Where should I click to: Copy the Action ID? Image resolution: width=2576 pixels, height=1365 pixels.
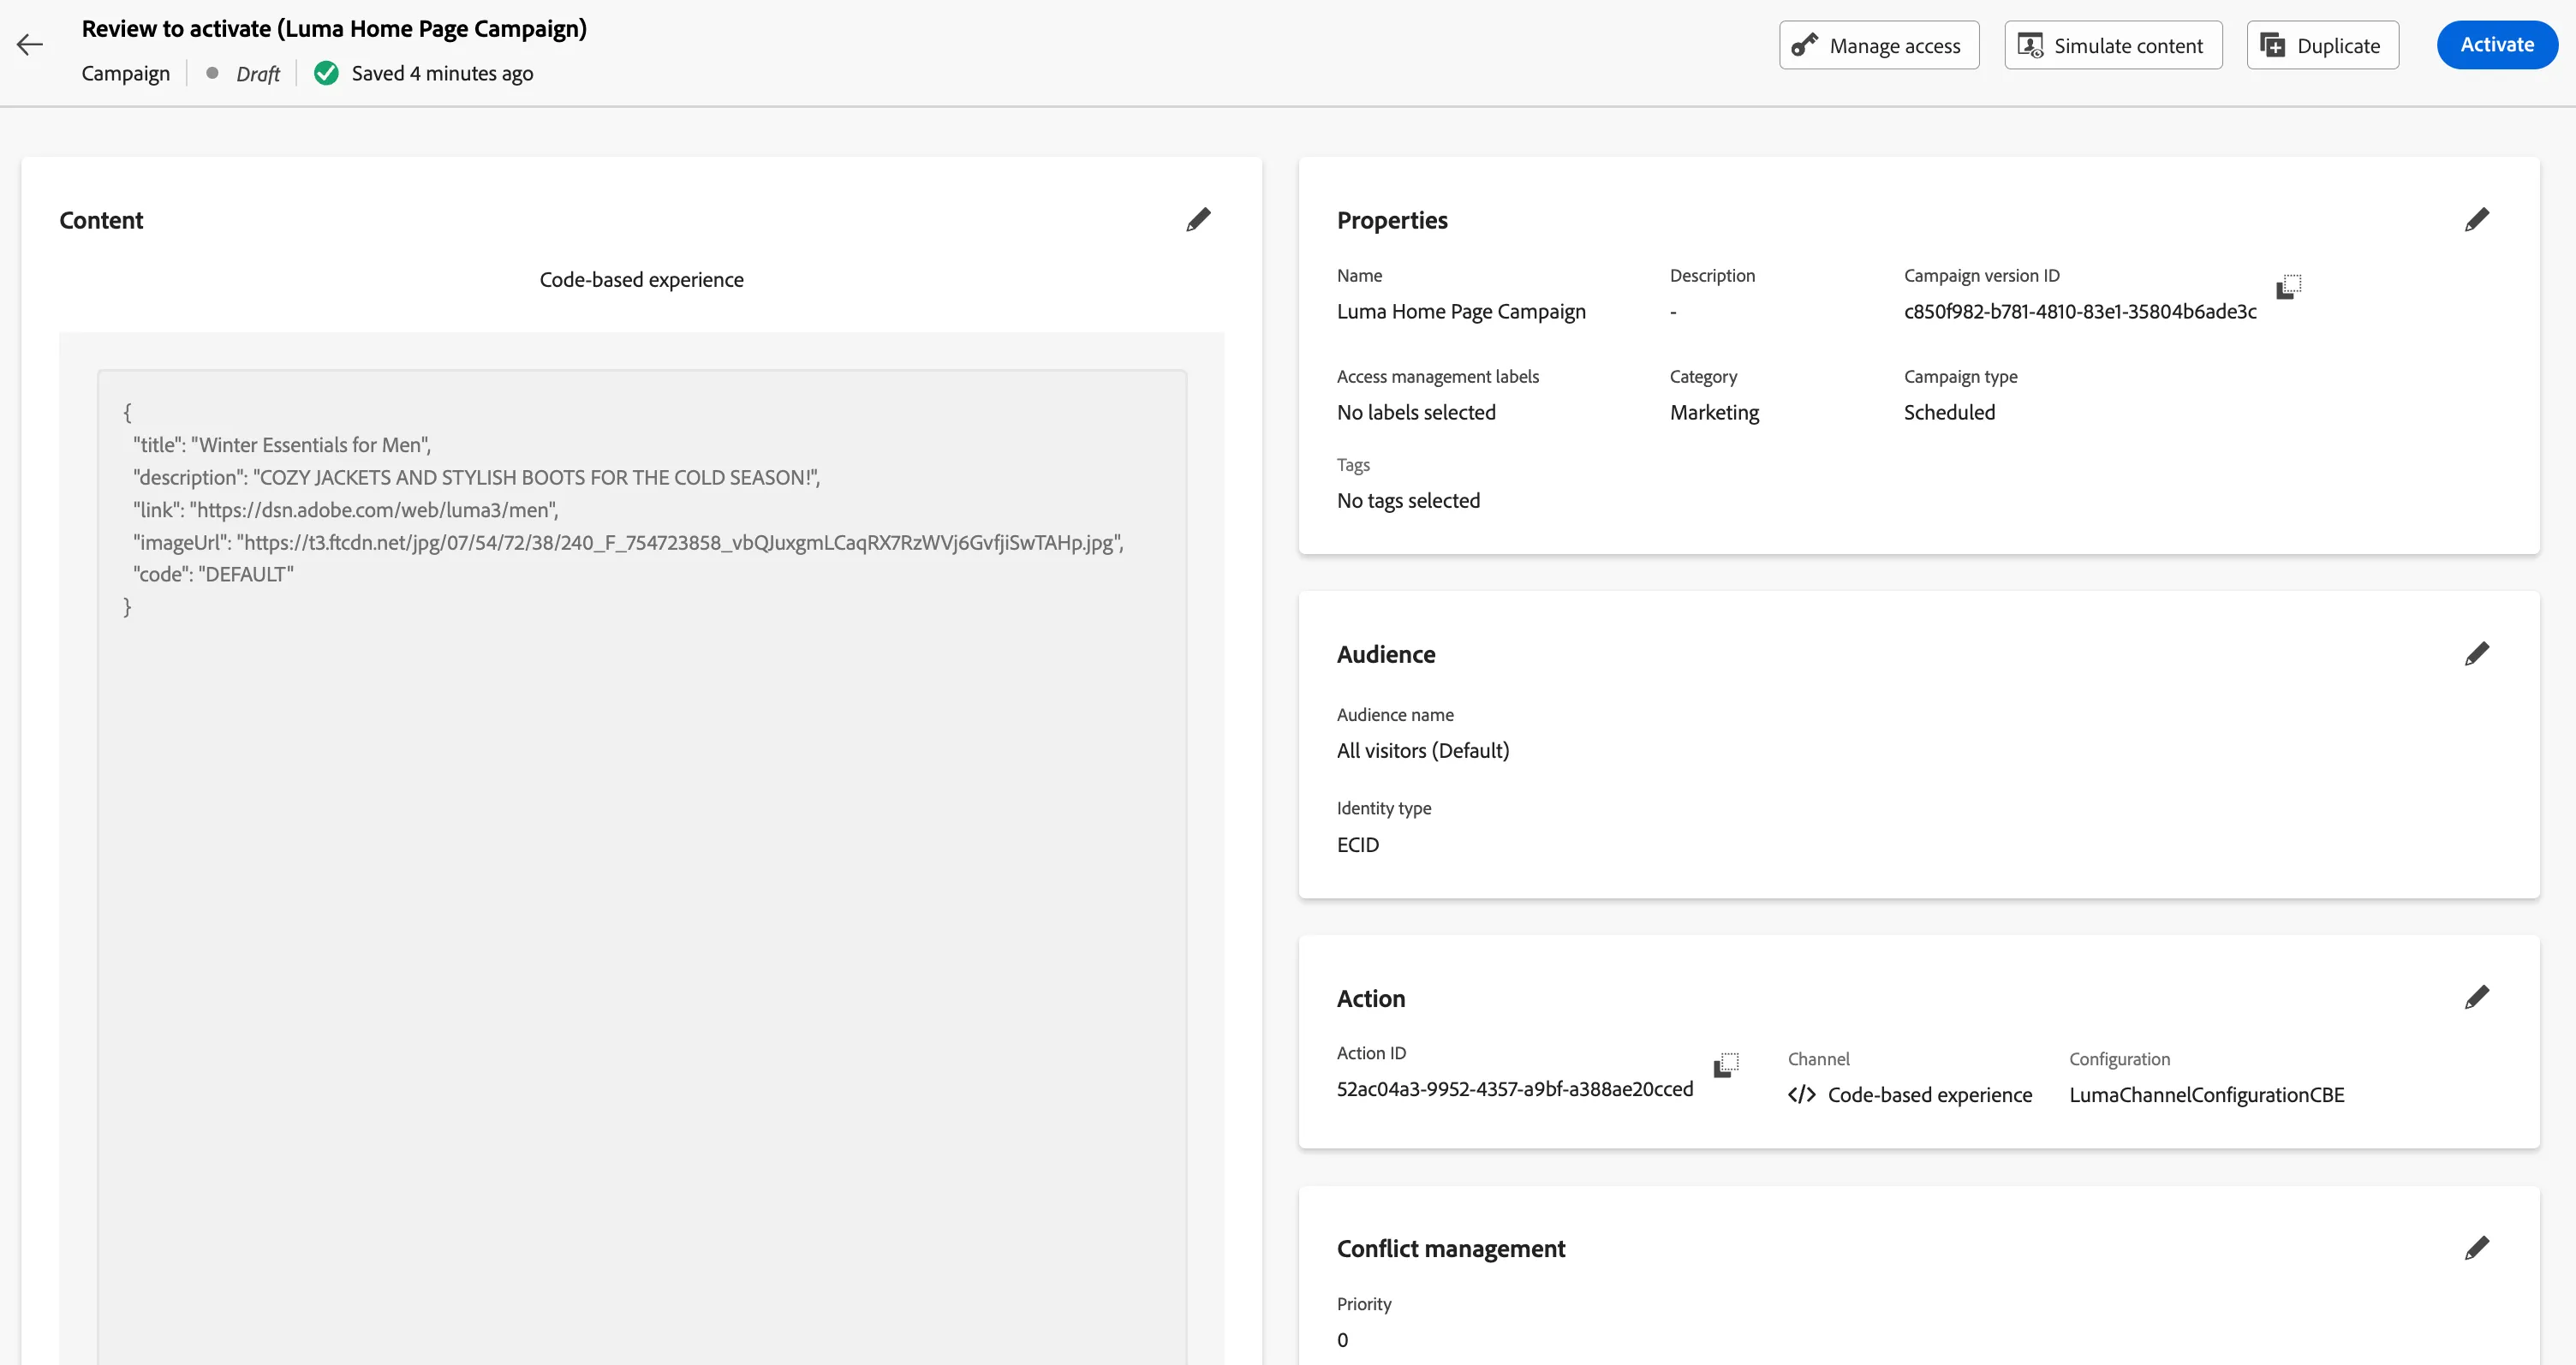pos(1726,1065)
